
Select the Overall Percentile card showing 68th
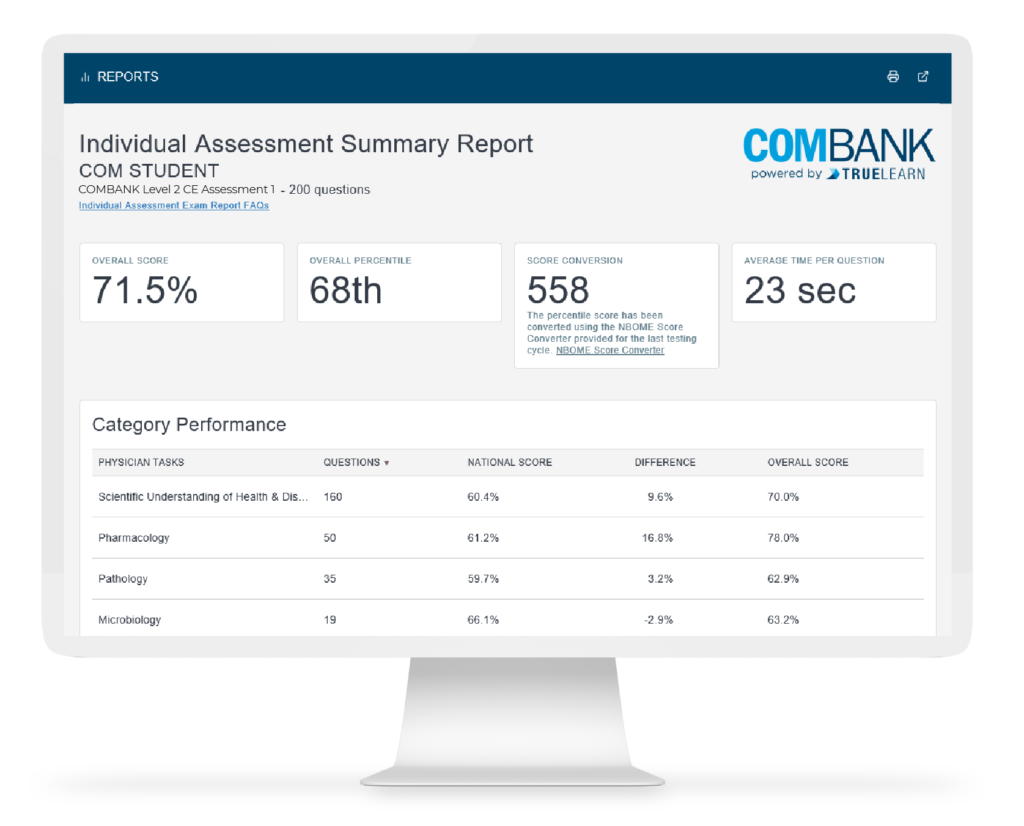(399, 282)
